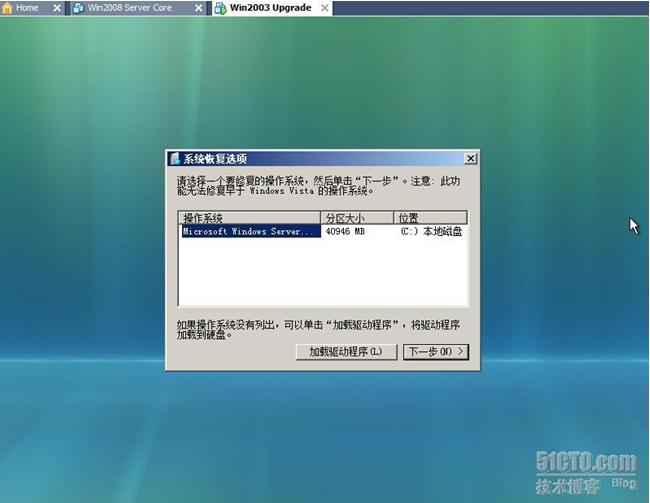Close the Home tab
This screenshot has width=650, height=503.
pyautogui.click(x=55, y=8)
